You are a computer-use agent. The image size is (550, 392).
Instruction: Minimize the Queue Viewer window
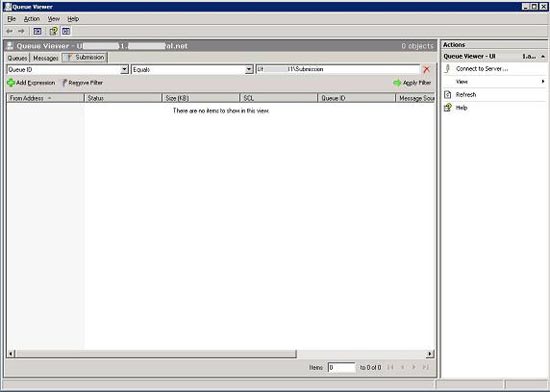pos(525,6)
